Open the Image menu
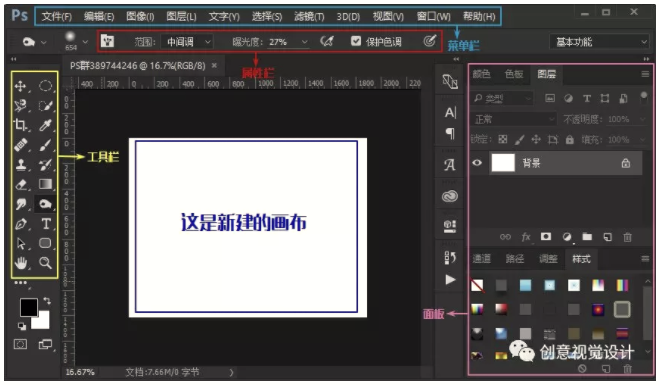The width and height of the screenshot is (659, 385). (140, 16)
